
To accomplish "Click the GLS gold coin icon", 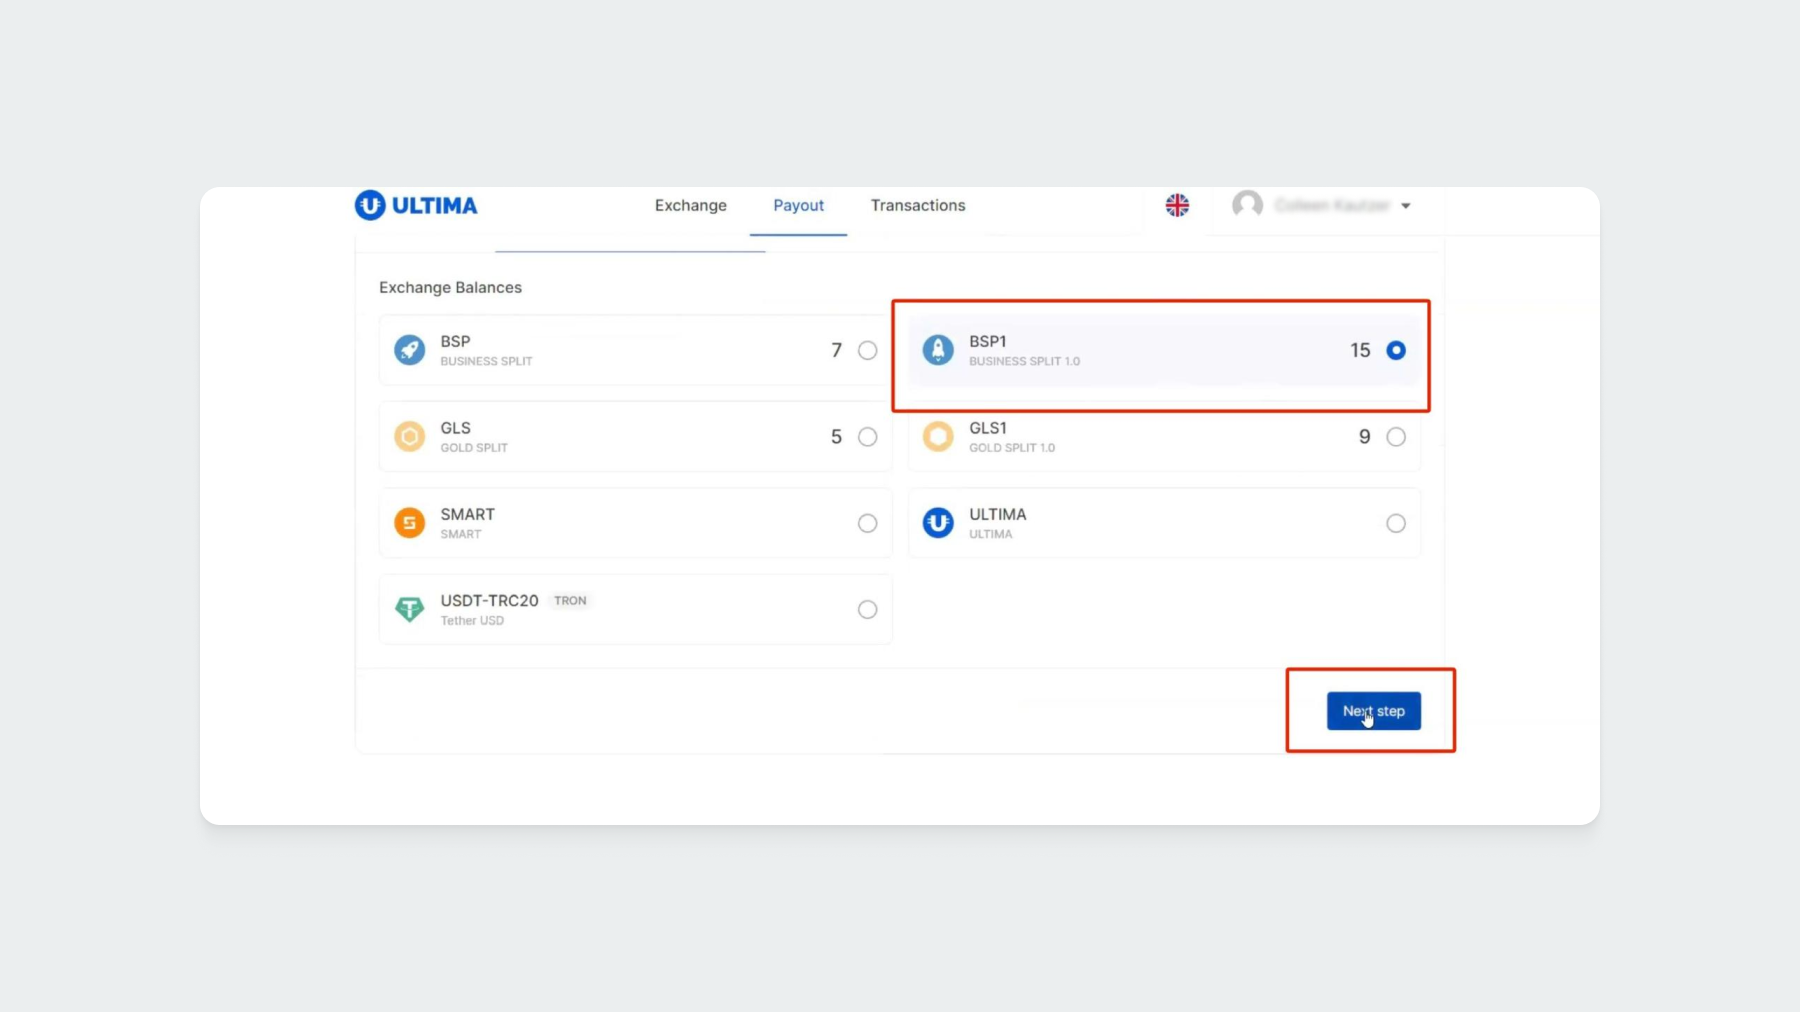I will [x=409, y=437].
